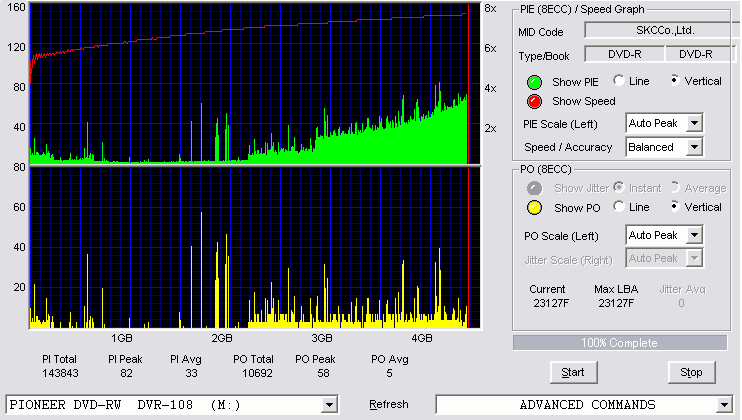Click the 2GB axis label
The image size is (742, 420).
pos(221,338)
